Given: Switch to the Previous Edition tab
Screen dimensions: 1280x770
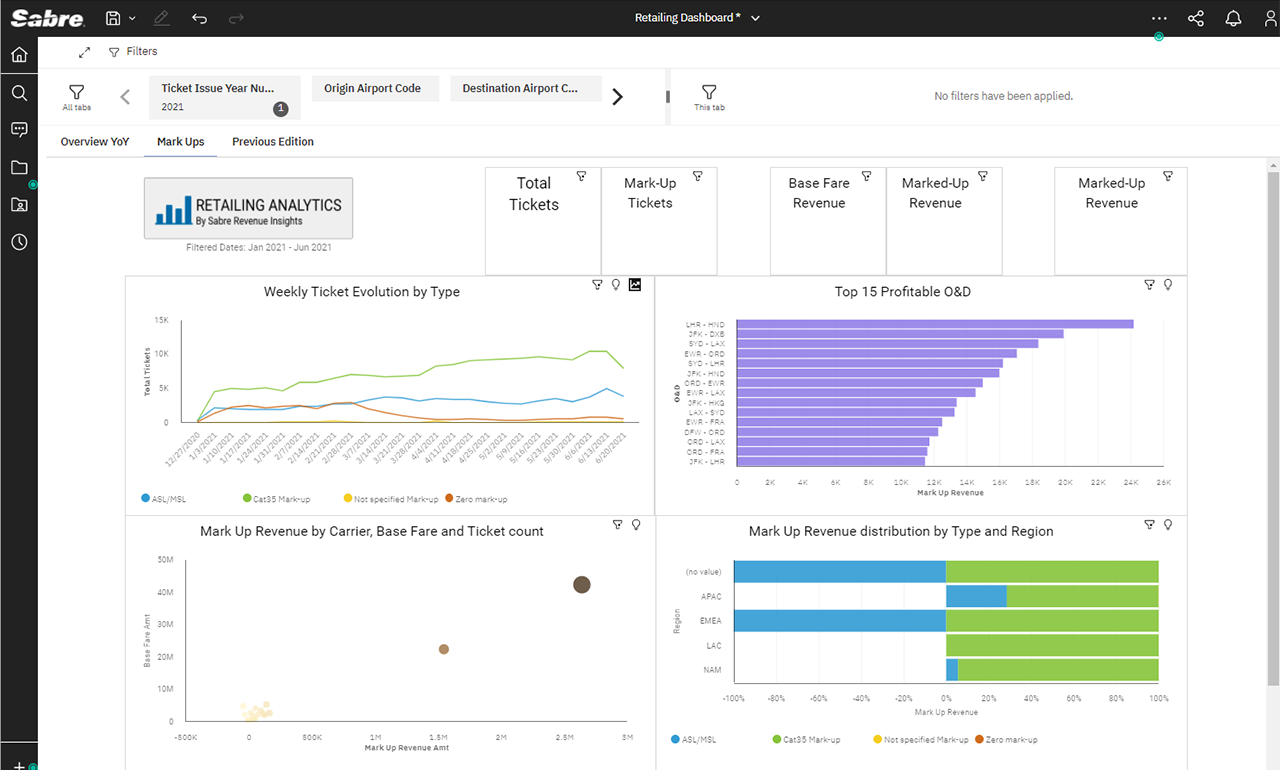Looking at the screenshot, I should pyautogui.click(x=272, y=142).
